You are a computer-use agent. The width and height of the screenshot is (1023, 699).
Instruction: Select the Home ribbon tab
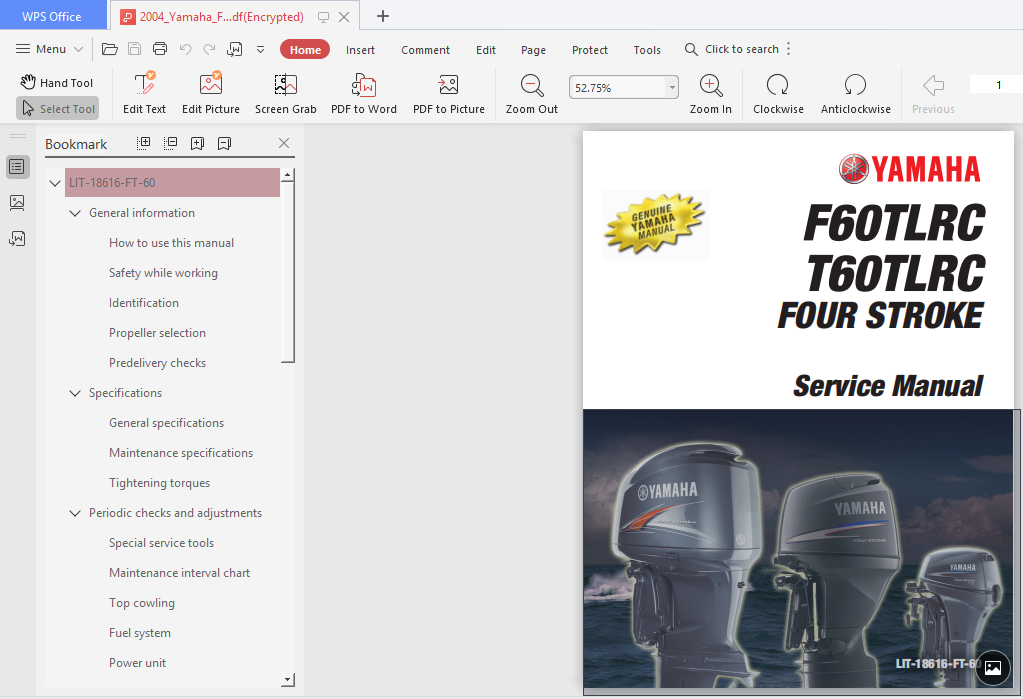tap(305, 50)
